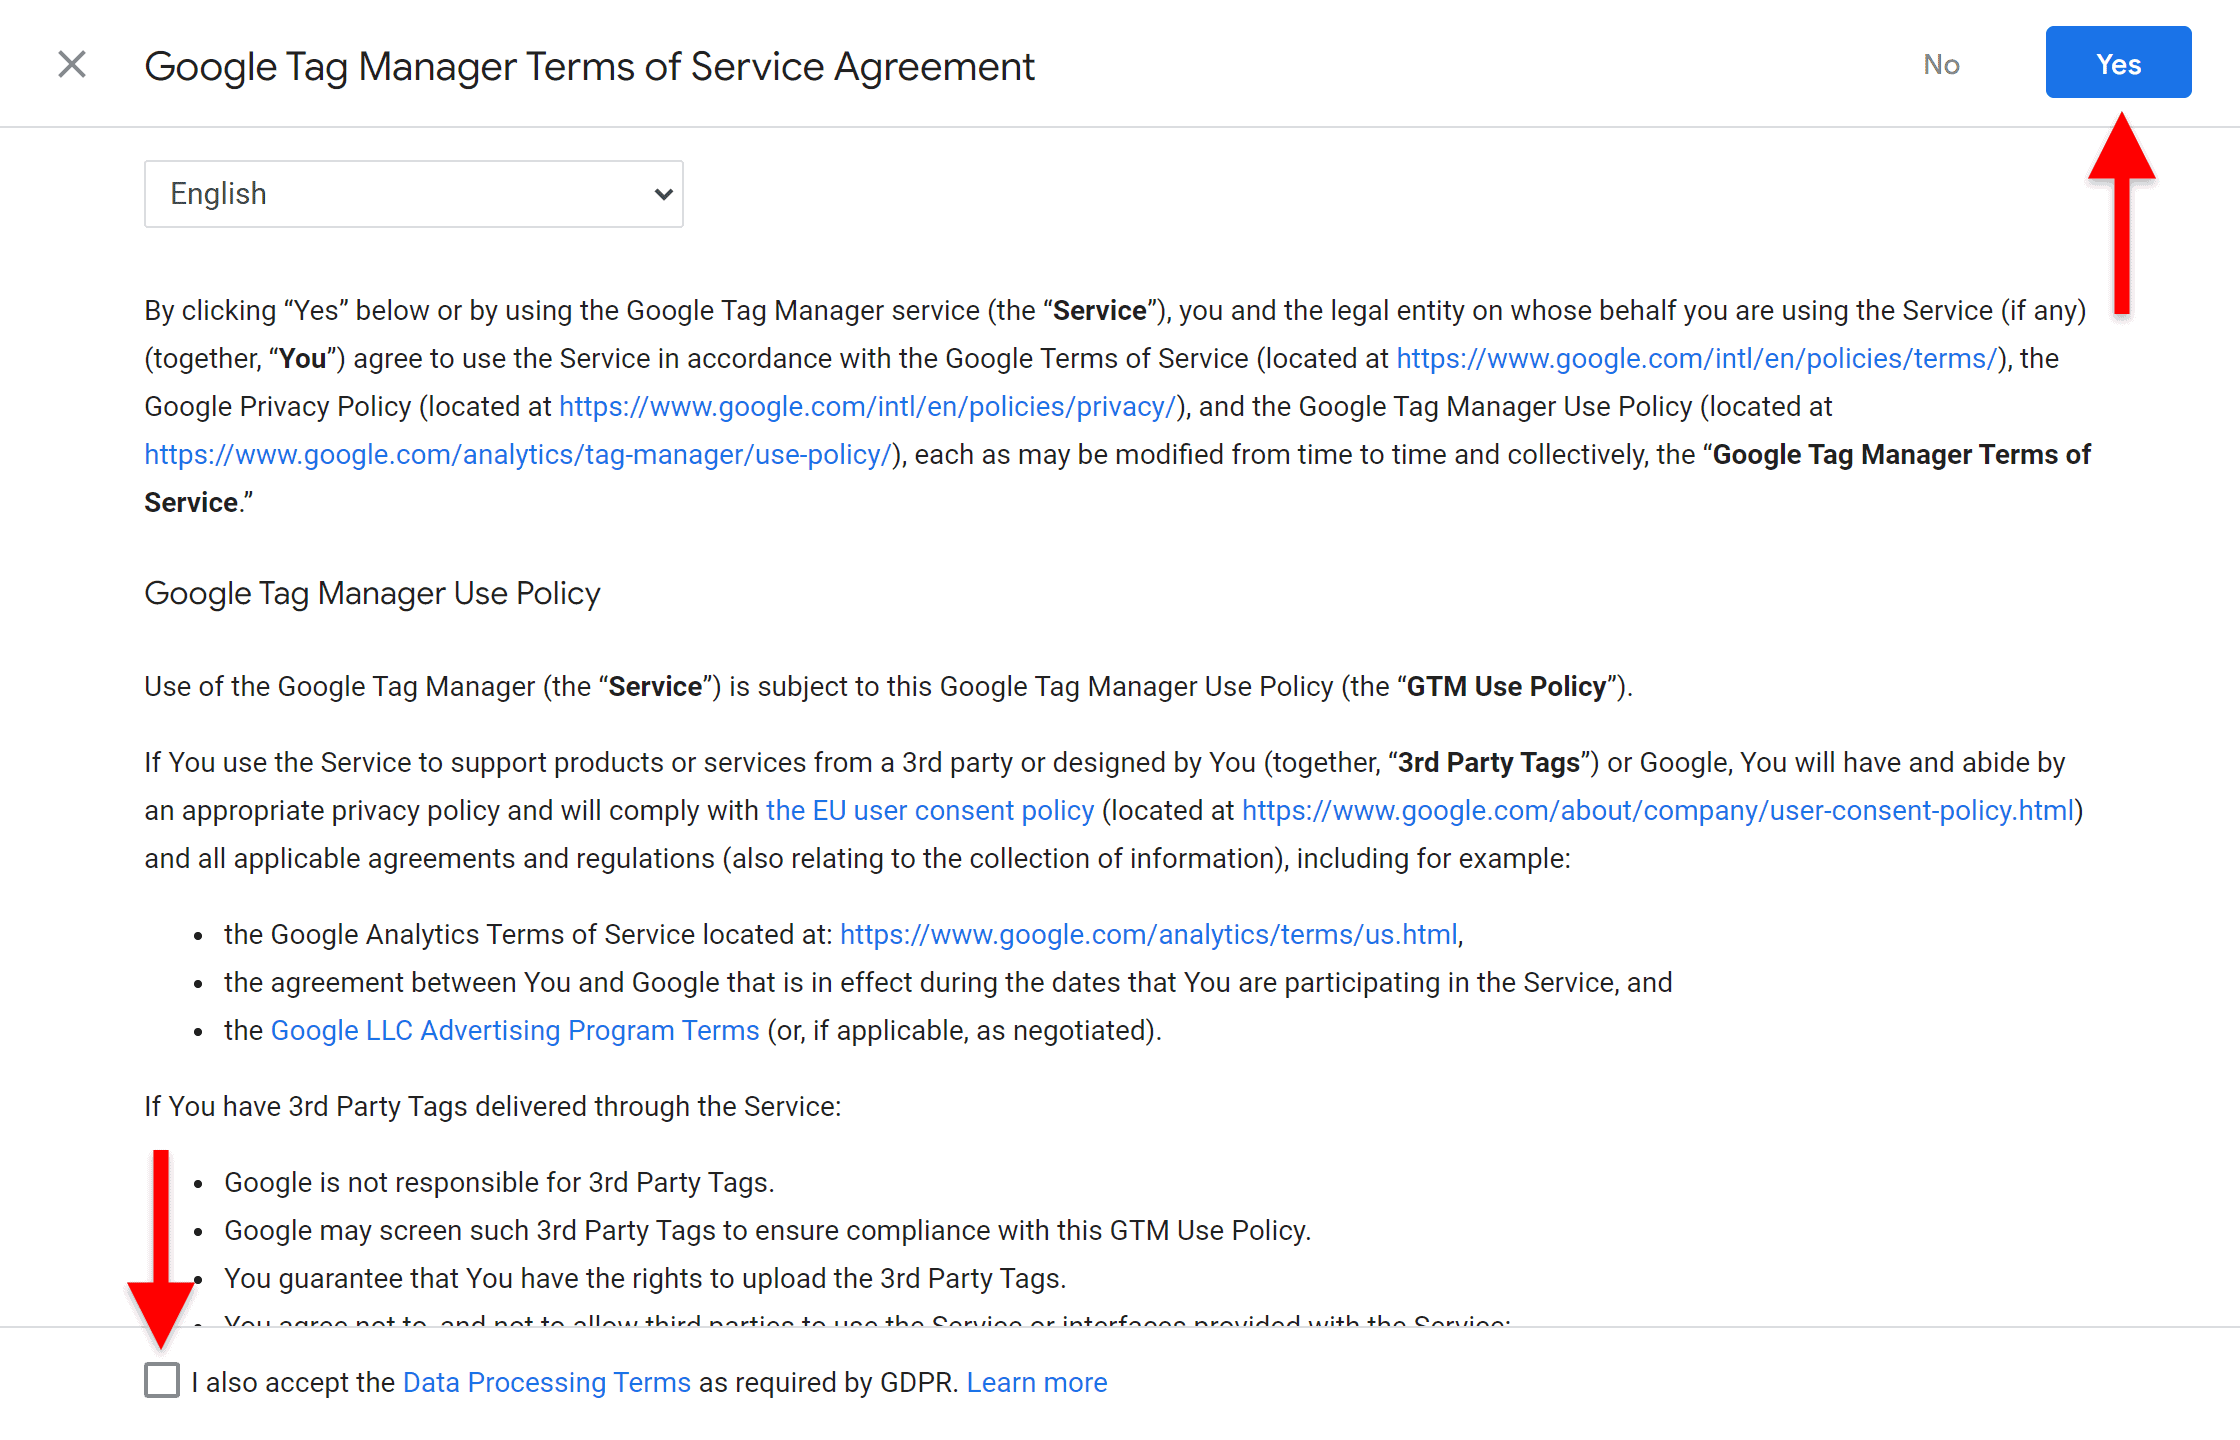Click Learn more about GDPR
2240x1440 pixels.
1036,1382
